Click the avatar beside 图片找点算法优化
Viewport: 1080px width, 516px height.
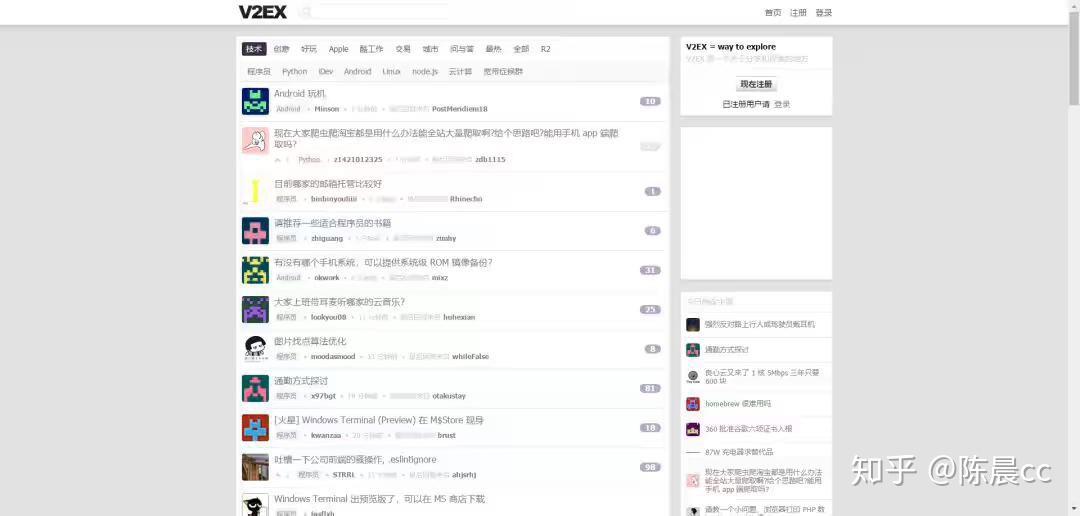click(256, 349)
